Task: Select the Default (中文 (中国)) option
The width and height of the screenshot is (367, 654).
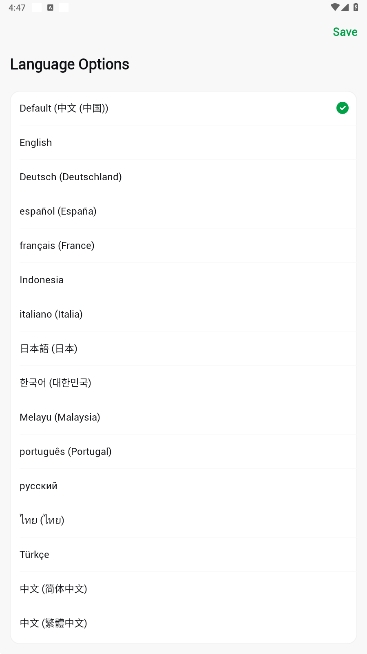Action: pyautogui.click(x=184, y=108)
